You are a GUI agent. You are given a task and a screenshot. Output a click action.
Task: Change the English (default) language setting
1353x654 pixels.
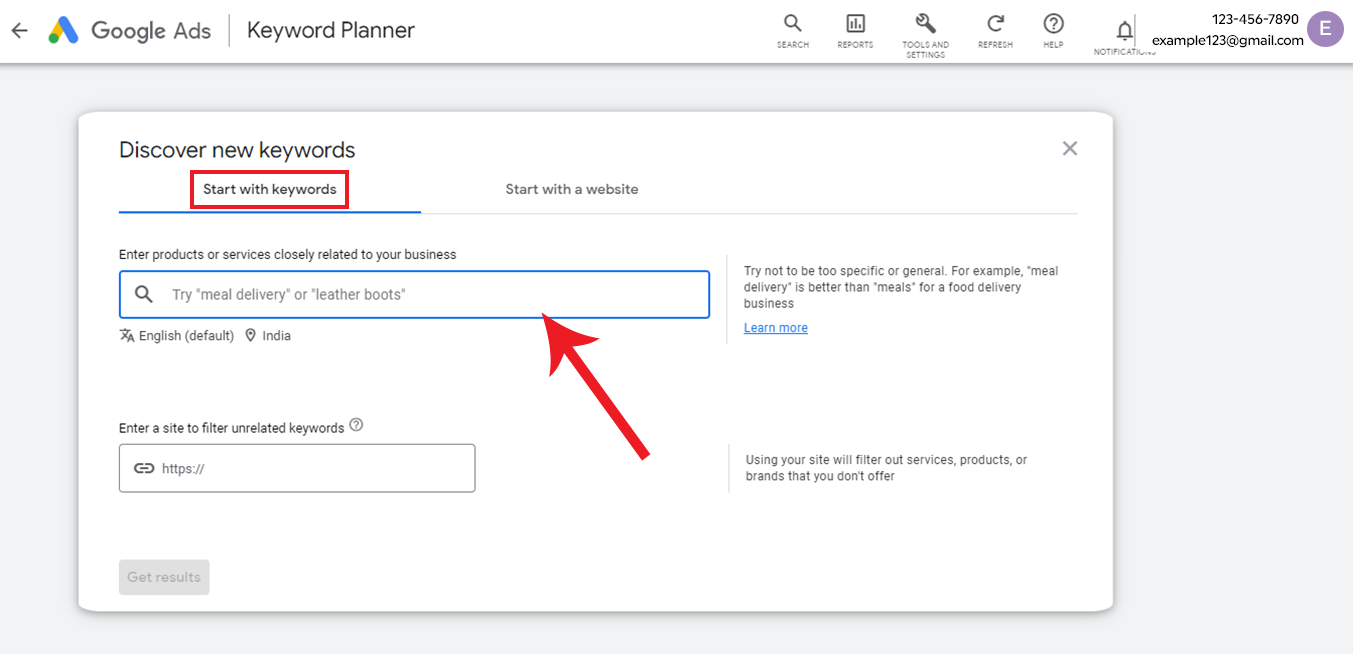coord(186,336)
